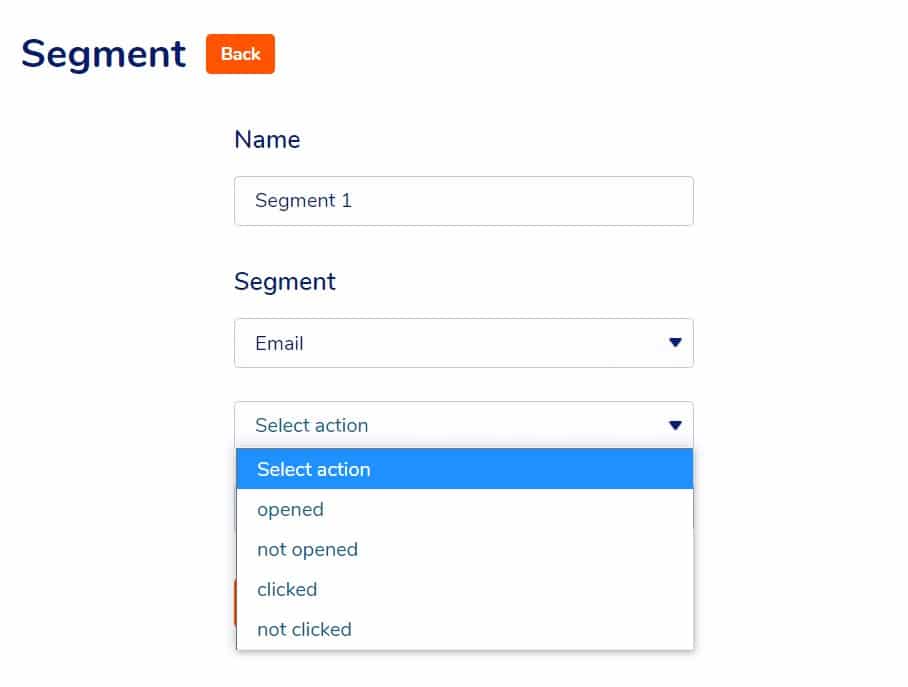Click the arrow icon on Select action dropdown
This screenshot has width=908, height=687.
675,425
